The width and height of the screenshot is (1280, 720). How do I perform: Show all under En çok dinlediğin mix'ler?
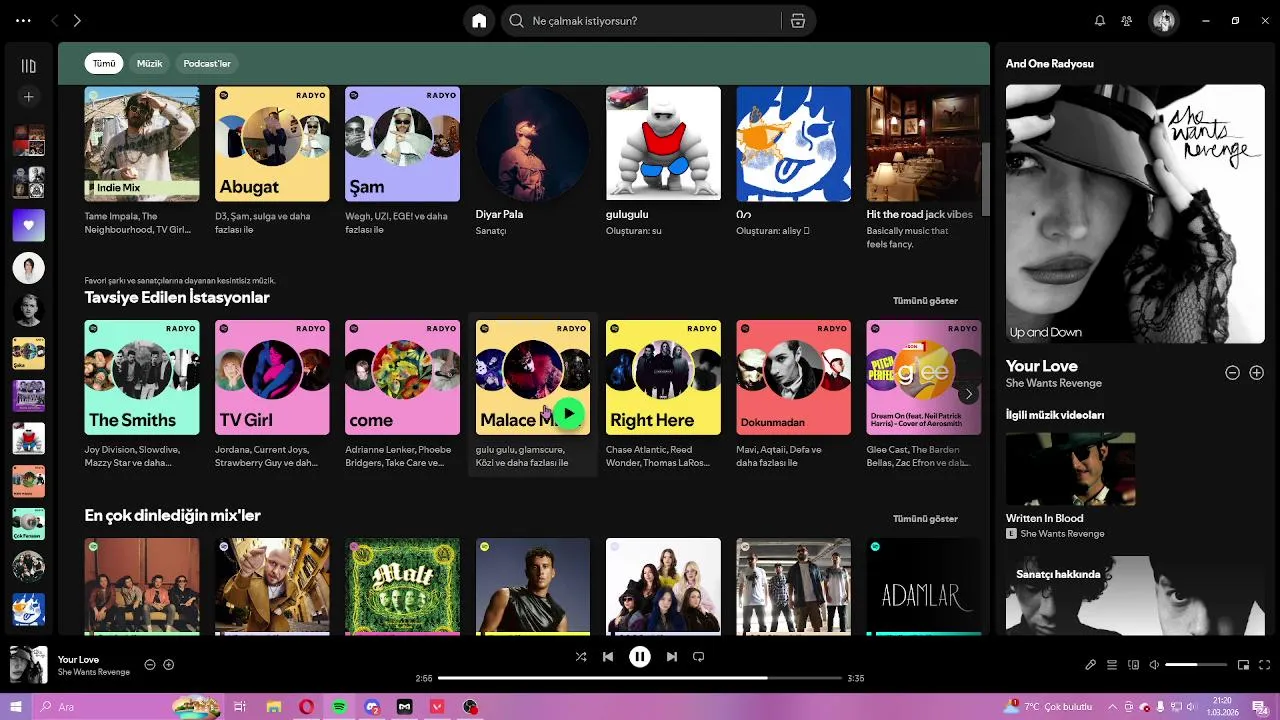coord(925,519)
